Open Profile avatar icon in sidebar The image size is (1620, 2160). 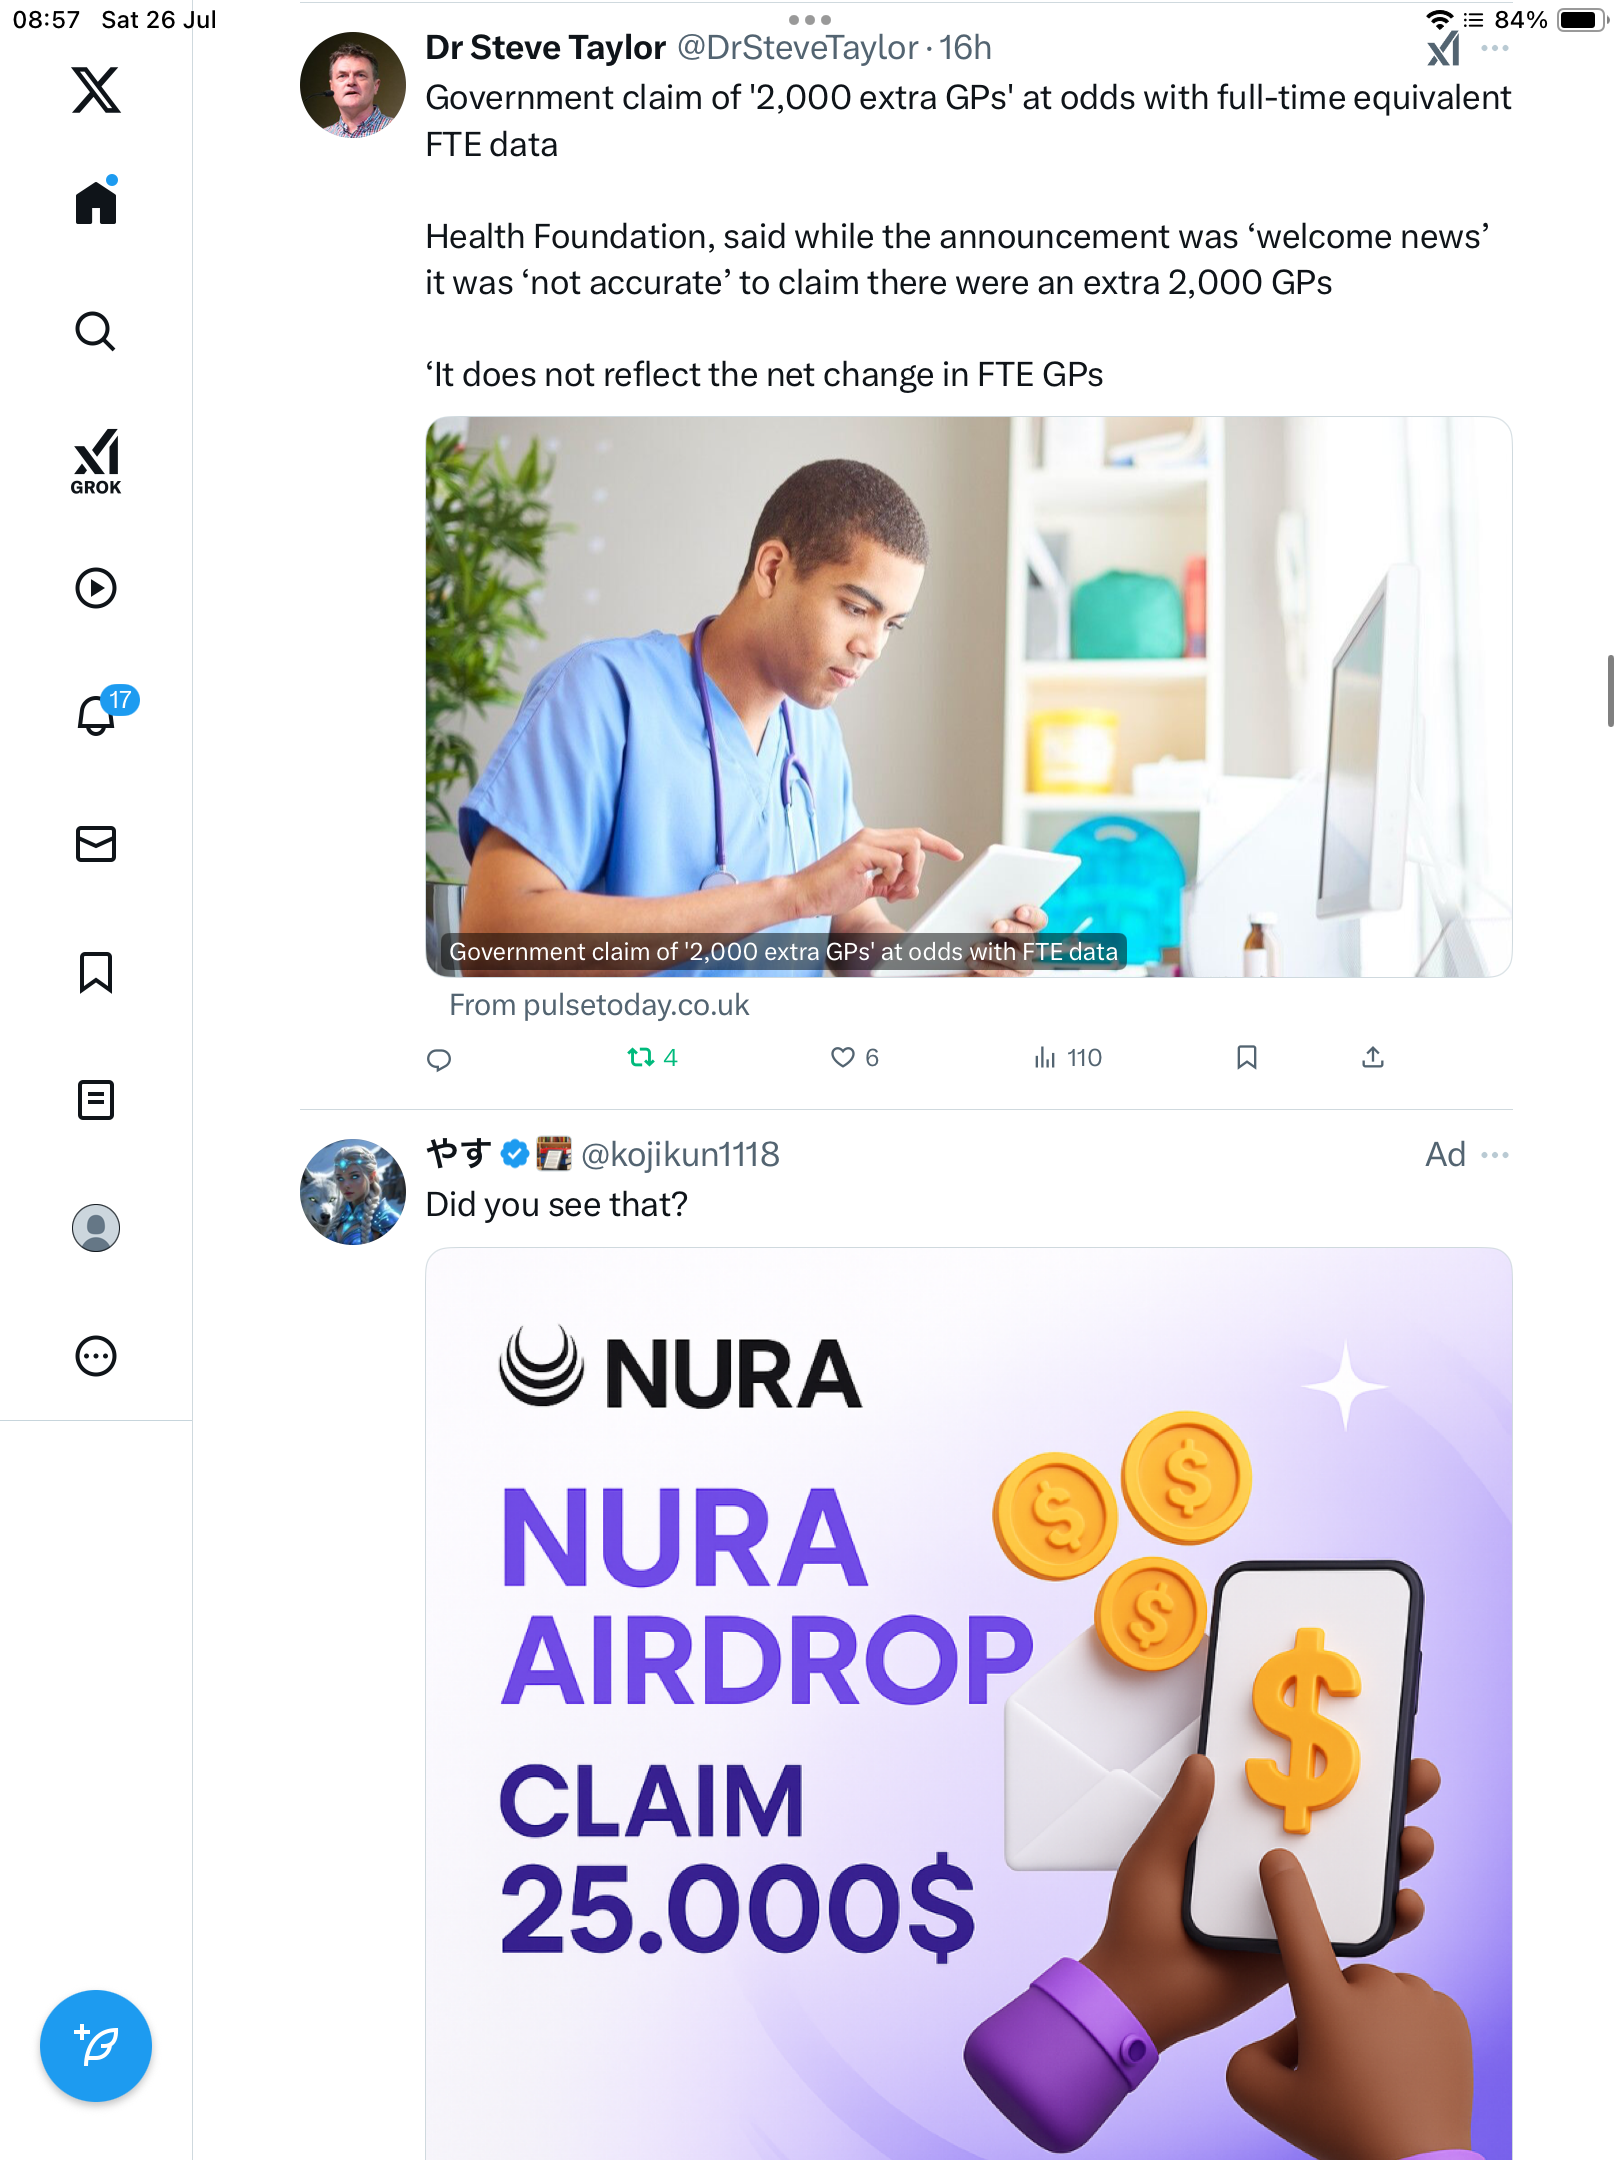96,1228
